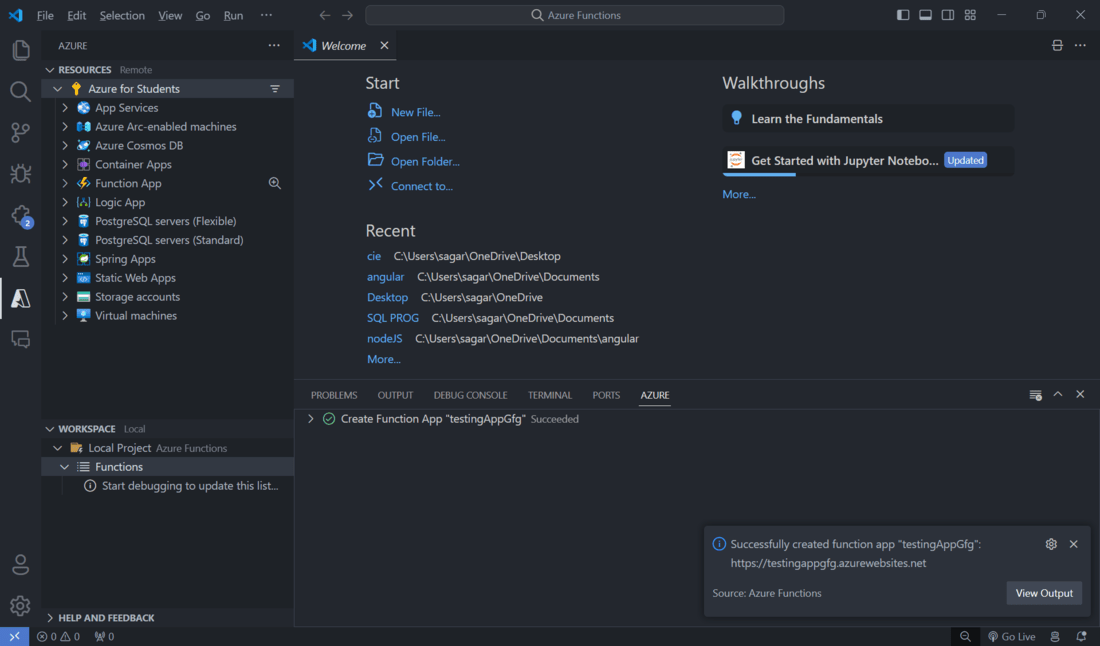
Task: Open the recent angular folder link
Action: tap(385, 277)
